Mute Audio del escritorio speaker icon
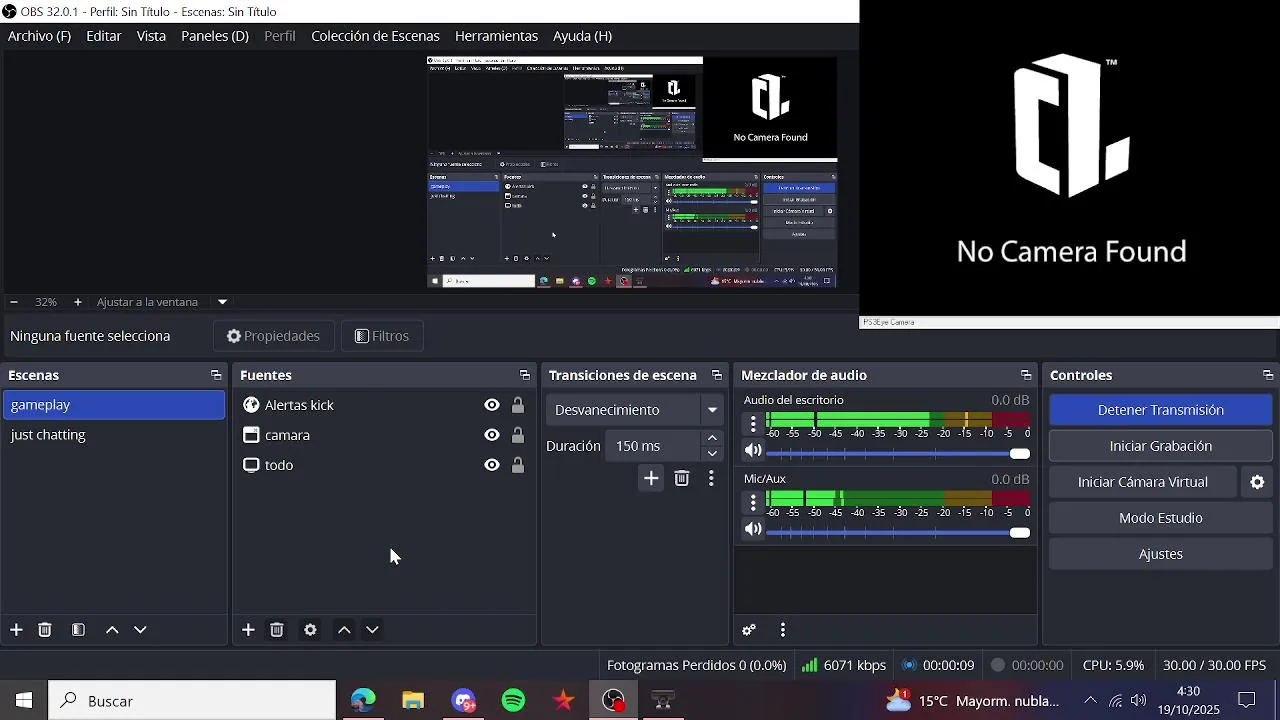The image size is (1280, 720). click(x=753, y=452)
